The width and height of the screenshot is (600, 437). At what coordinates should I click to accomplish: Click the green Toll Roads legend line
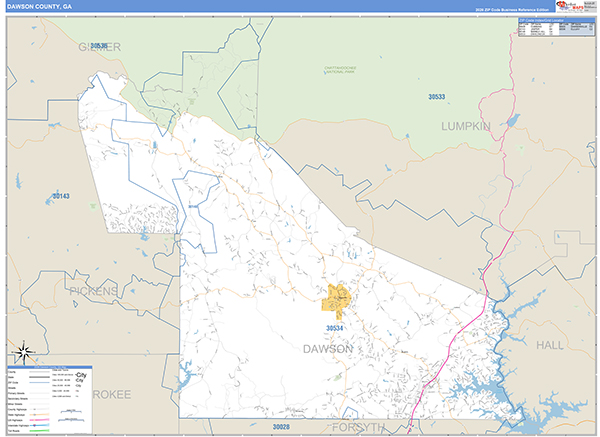[x=39, y=430]
